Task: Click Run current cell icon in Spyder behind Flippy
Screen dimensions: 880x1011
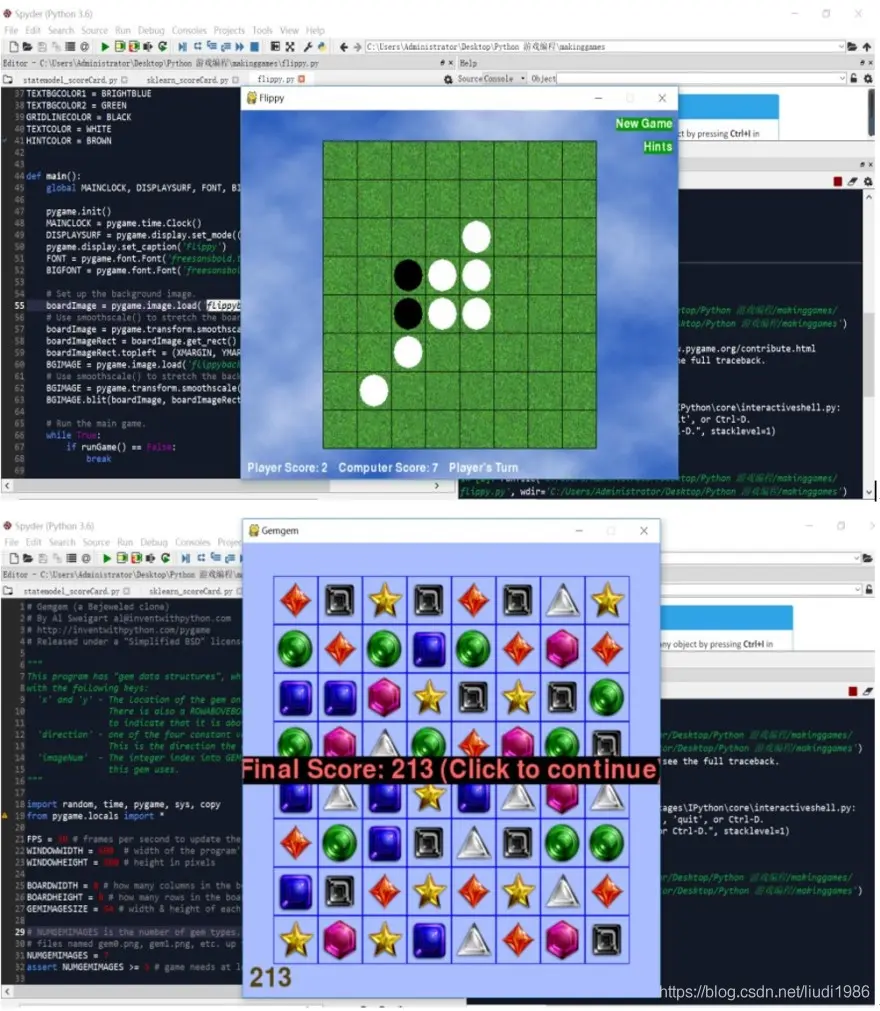Action: [x=120, y=46]
